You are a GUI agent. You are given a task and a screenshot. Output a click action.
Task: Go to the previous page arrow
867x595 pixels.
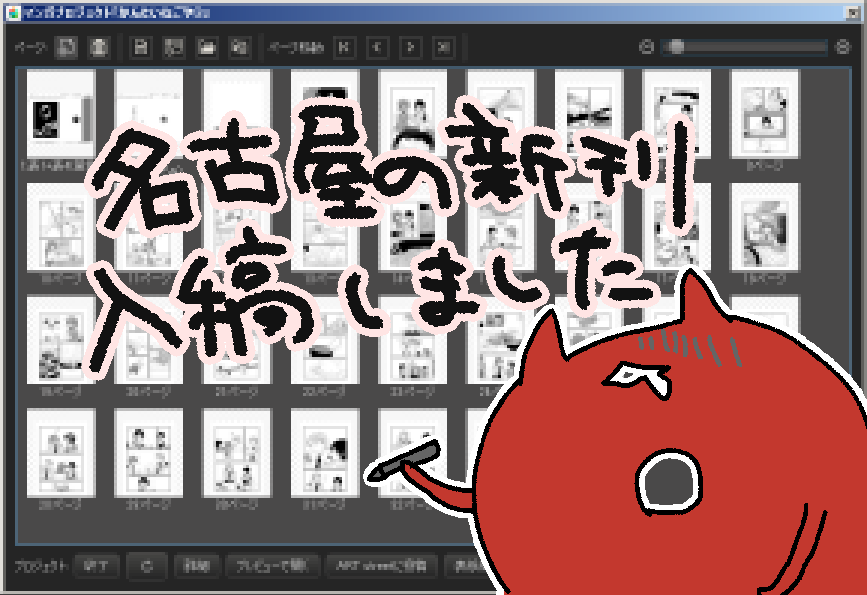tap(377, 48)
